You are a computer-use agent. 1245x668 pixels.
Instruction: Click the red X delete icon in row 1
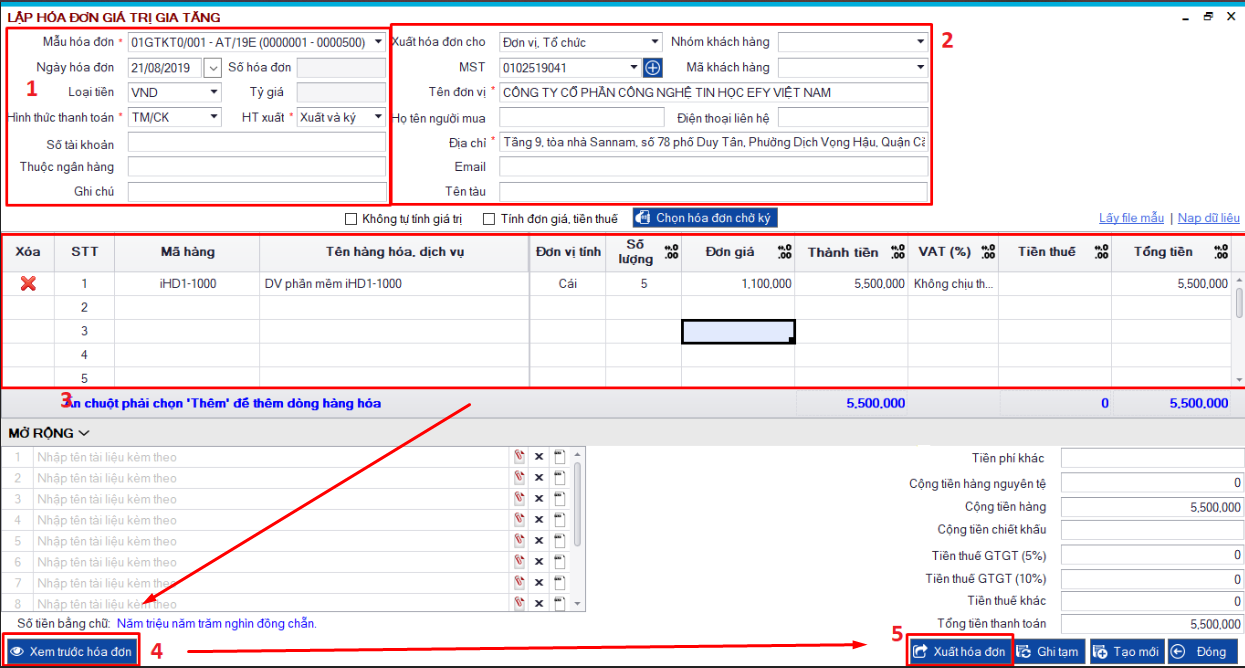28,284
